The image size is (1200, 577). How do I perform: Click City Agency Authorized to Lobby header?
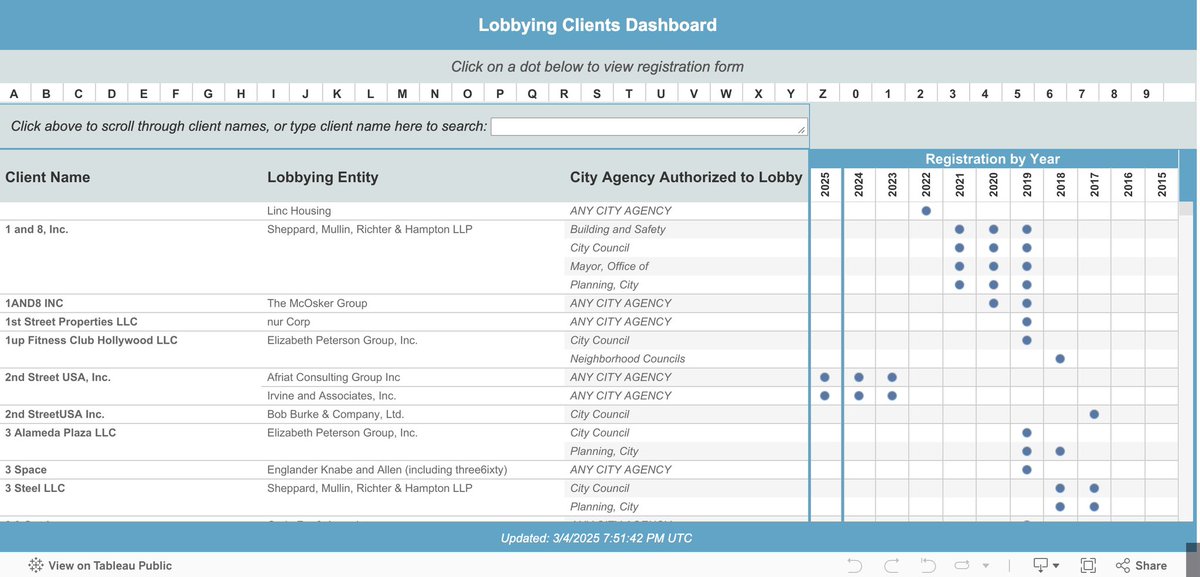(686, 177)
